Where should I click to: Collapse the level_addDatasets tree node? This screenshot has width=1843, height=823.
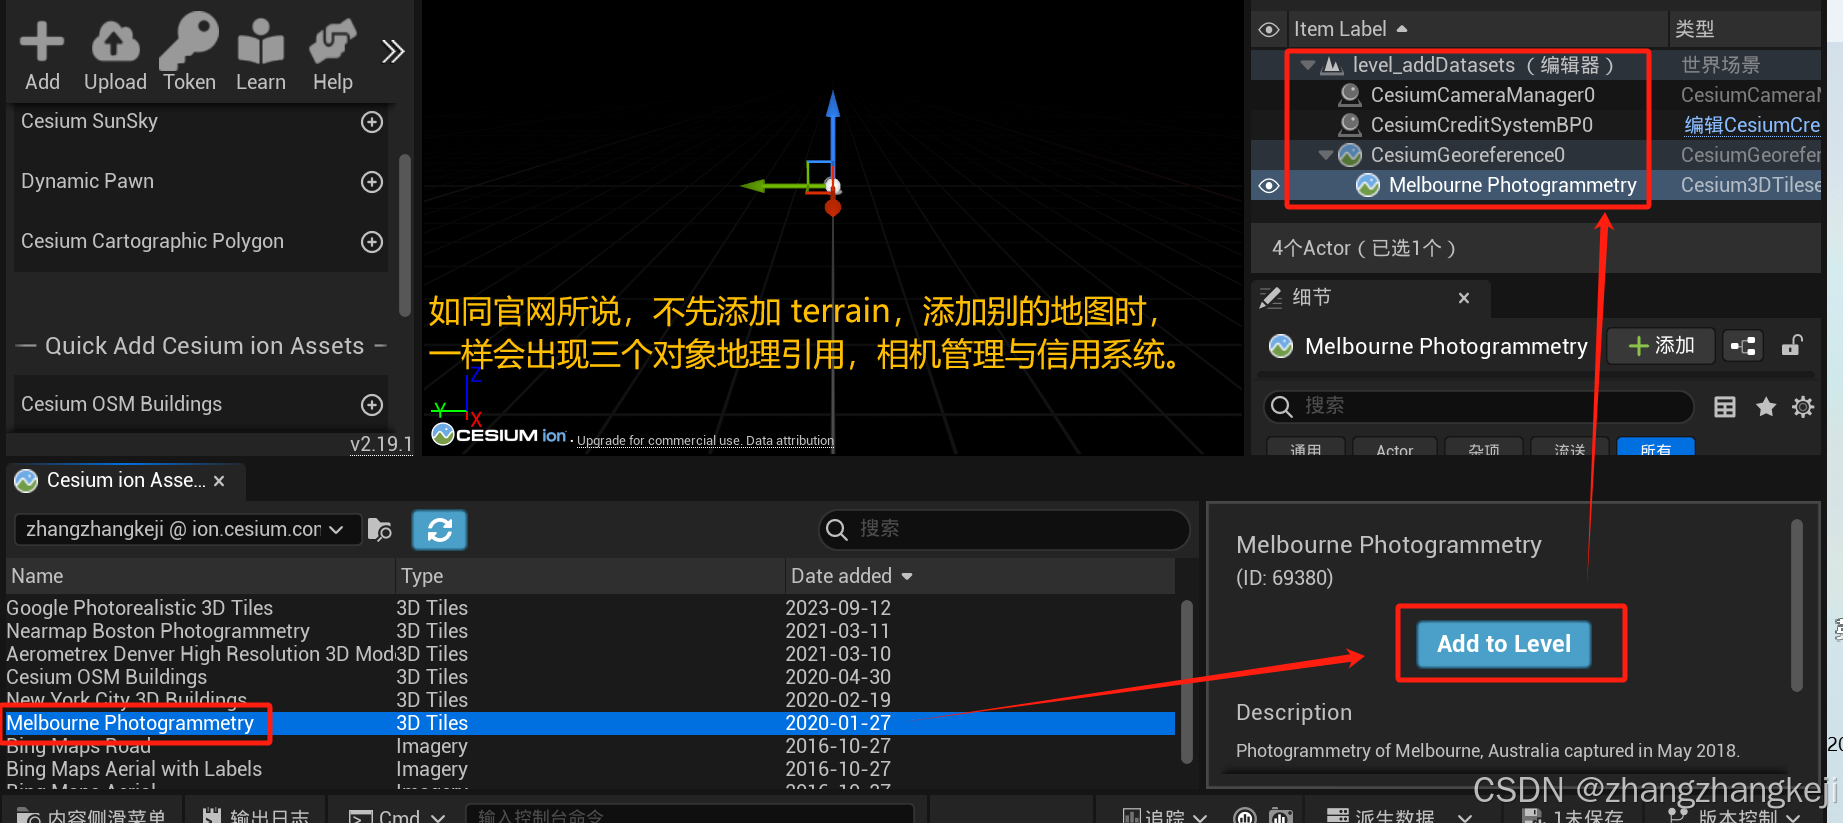pos(1308,66)
